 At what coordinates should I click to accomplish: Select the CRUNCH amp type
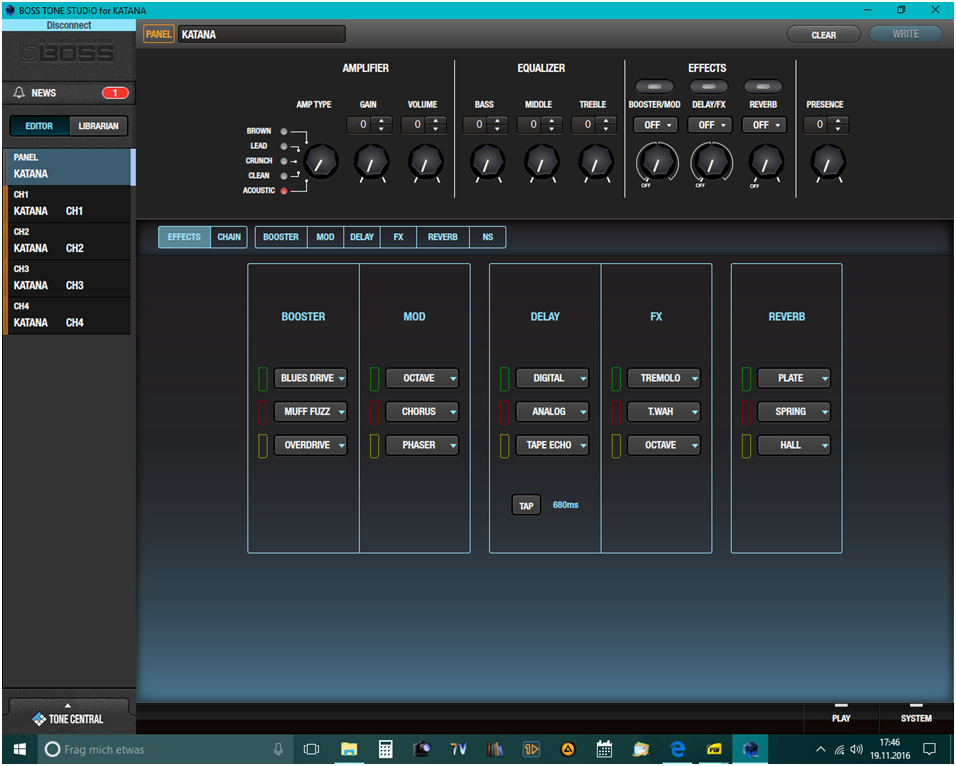coord(284,161)
